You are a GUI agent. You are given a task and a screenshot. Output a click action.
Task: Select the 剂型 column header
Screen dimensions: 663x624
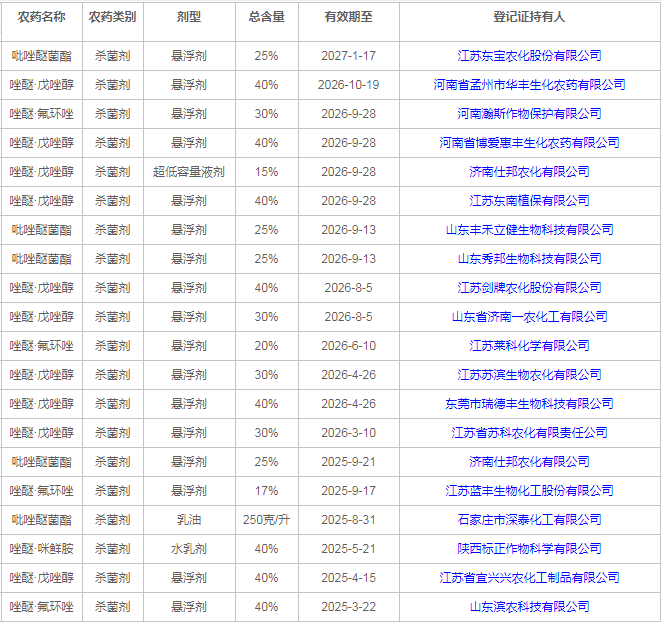coord(189,17)
